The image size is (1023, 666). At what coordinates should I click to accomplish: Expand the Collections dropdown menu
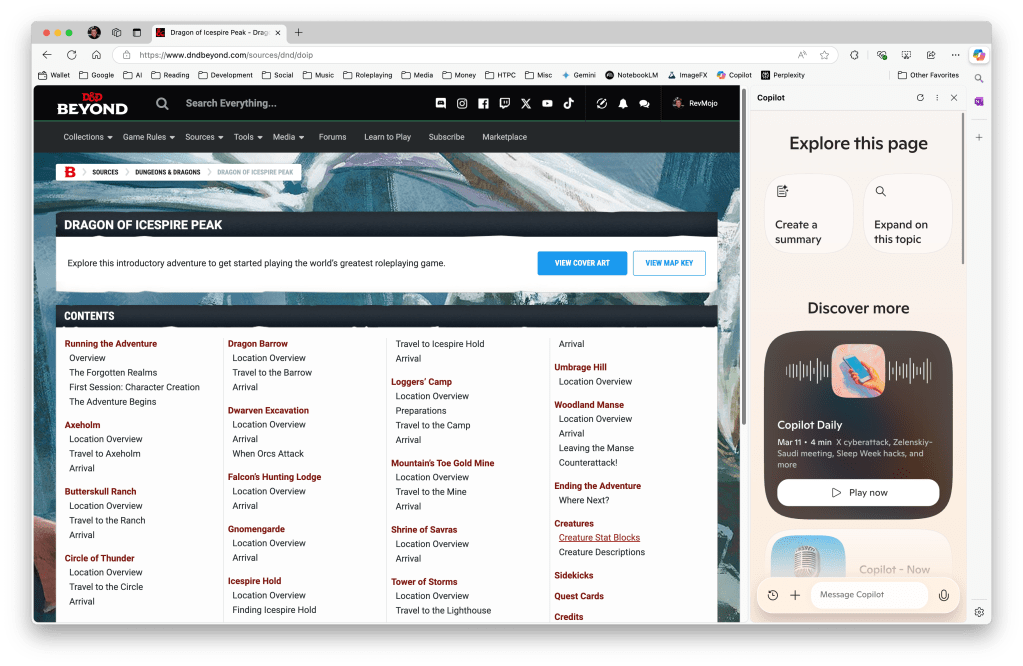[x=87, y=137]
